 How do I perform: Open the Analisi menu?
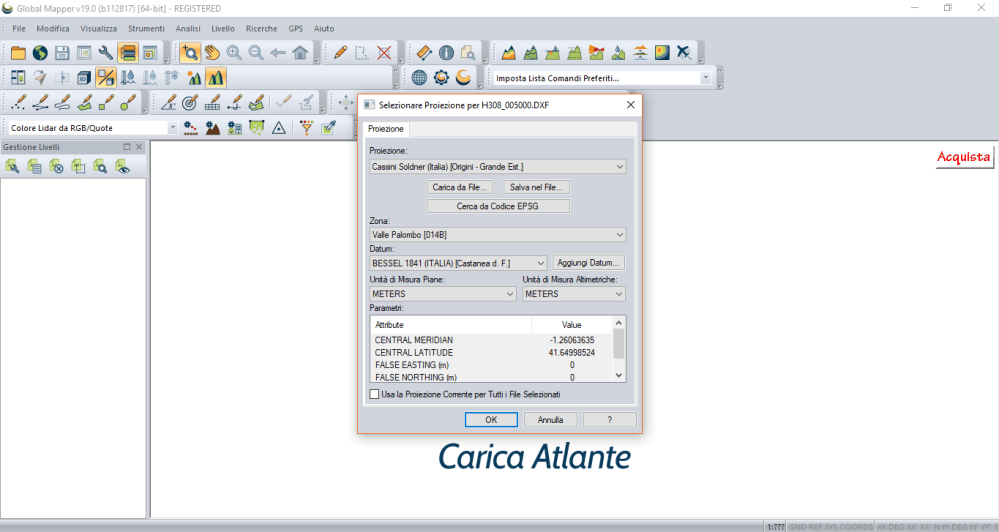point(188,28)
